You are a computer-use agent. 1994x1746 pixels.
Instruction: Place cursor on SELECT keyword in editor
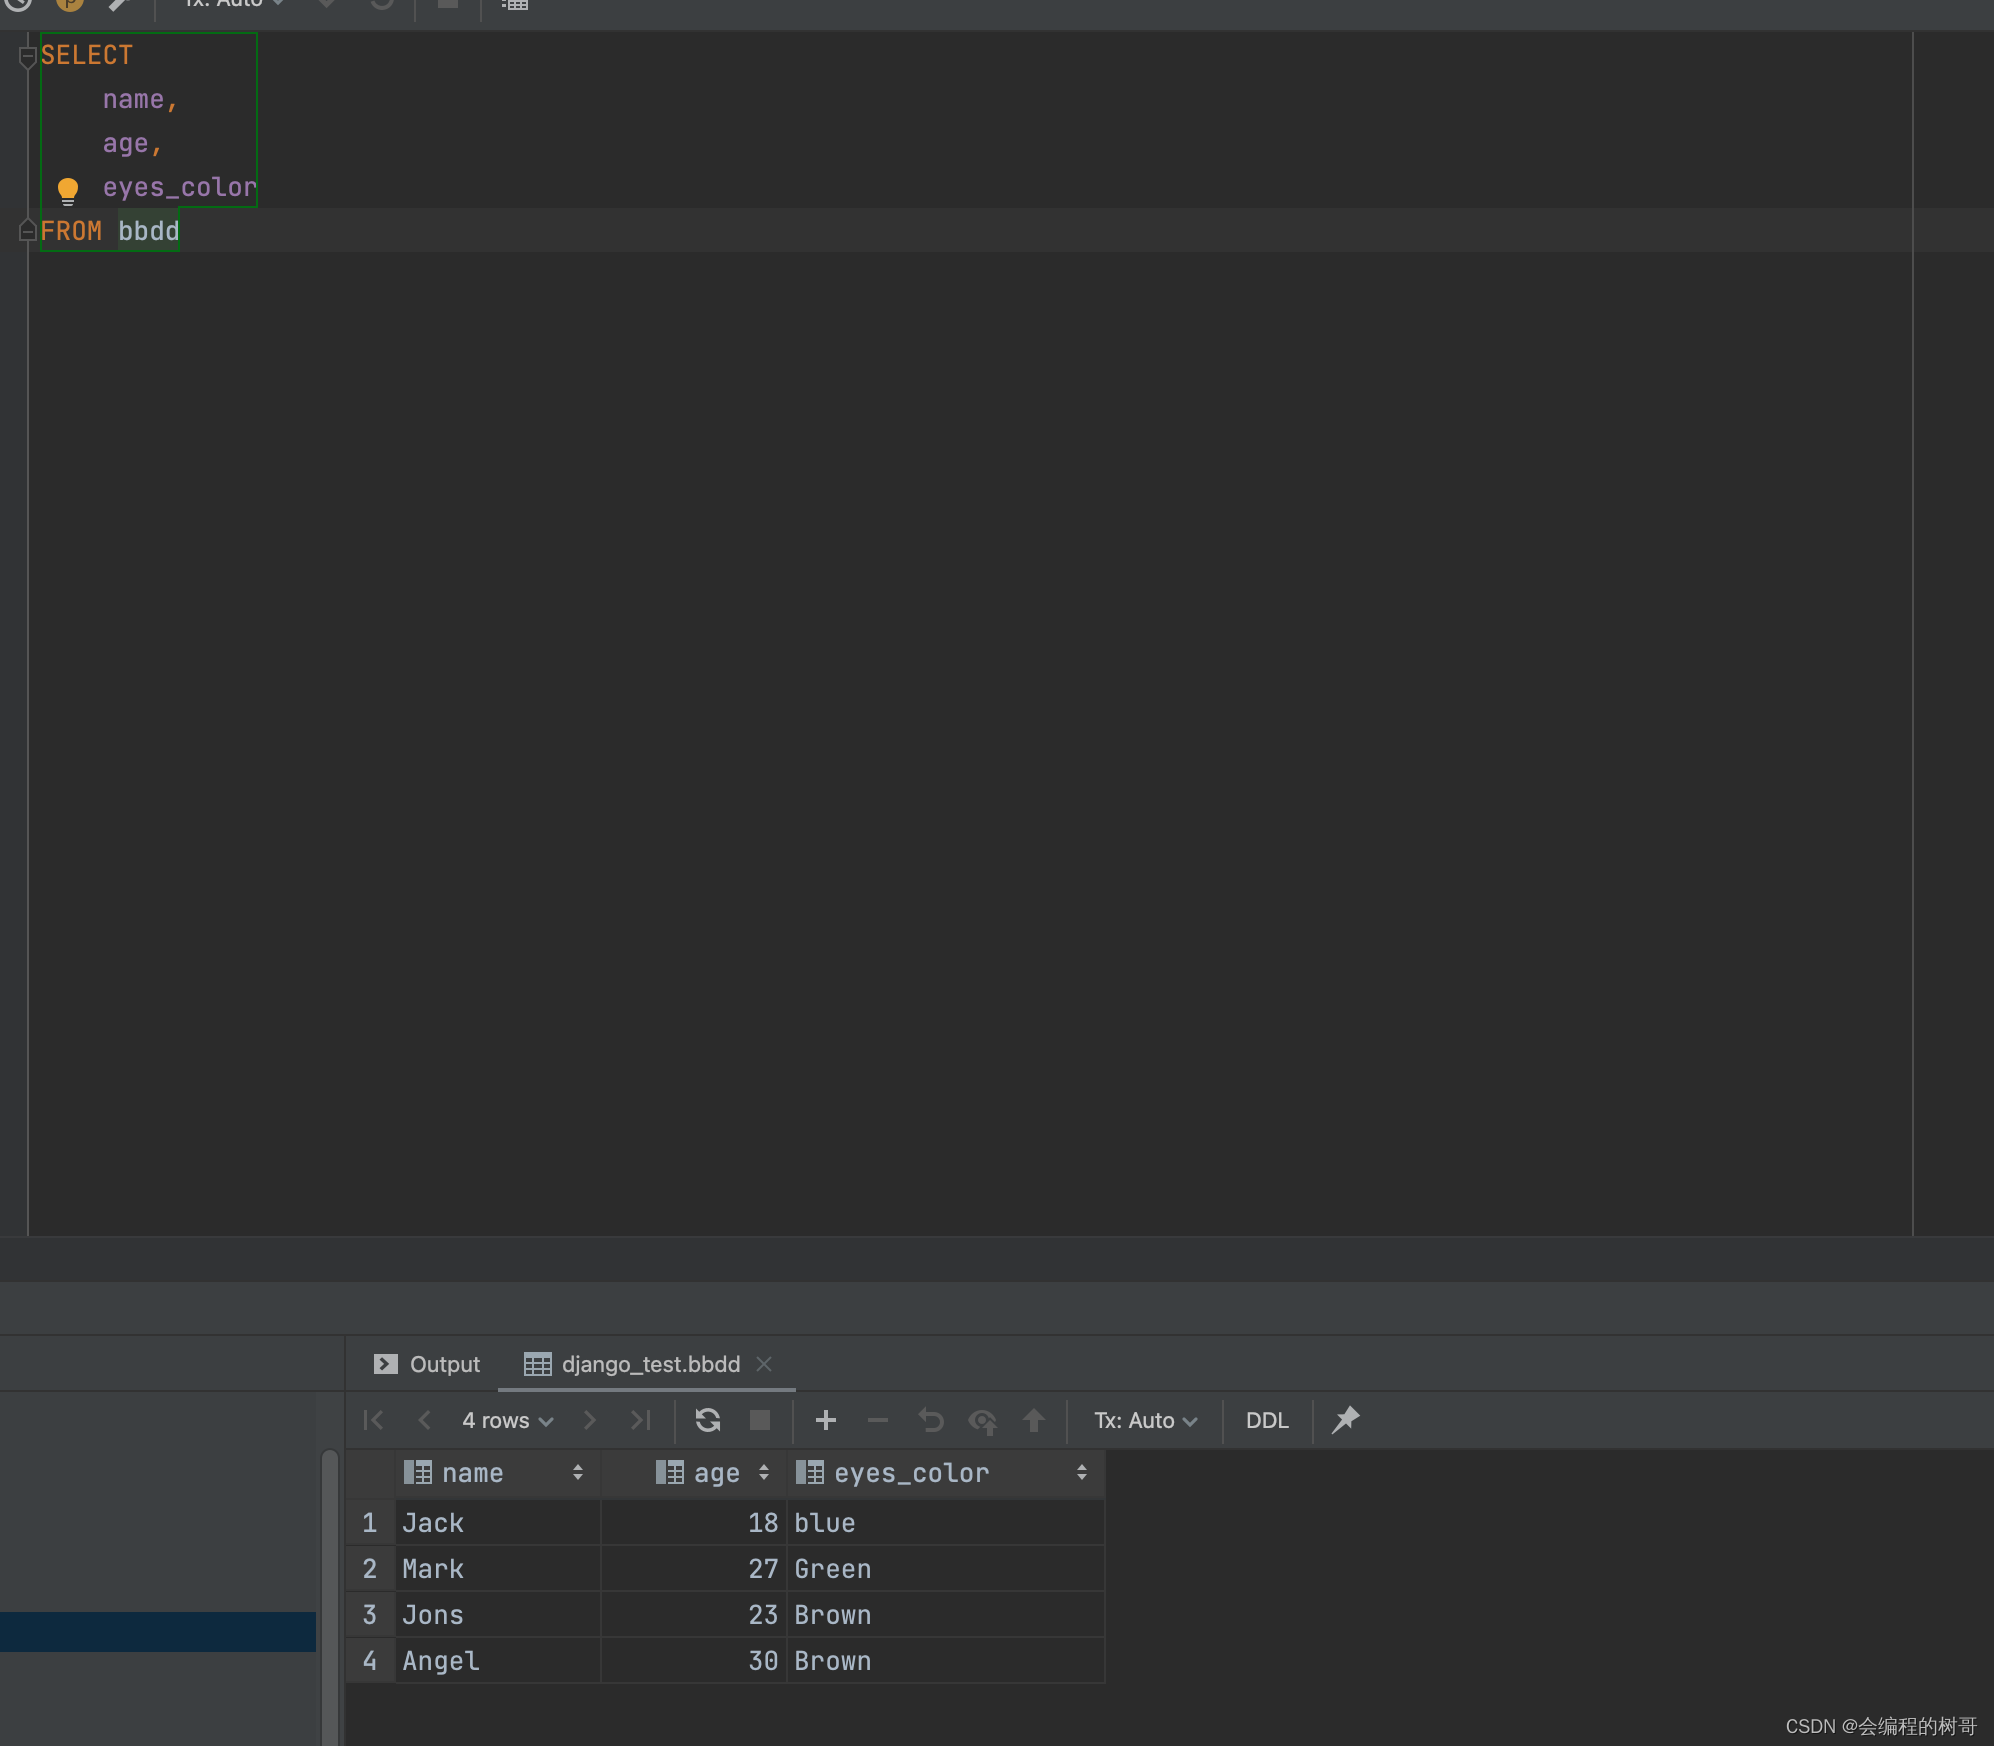[87, 56]
